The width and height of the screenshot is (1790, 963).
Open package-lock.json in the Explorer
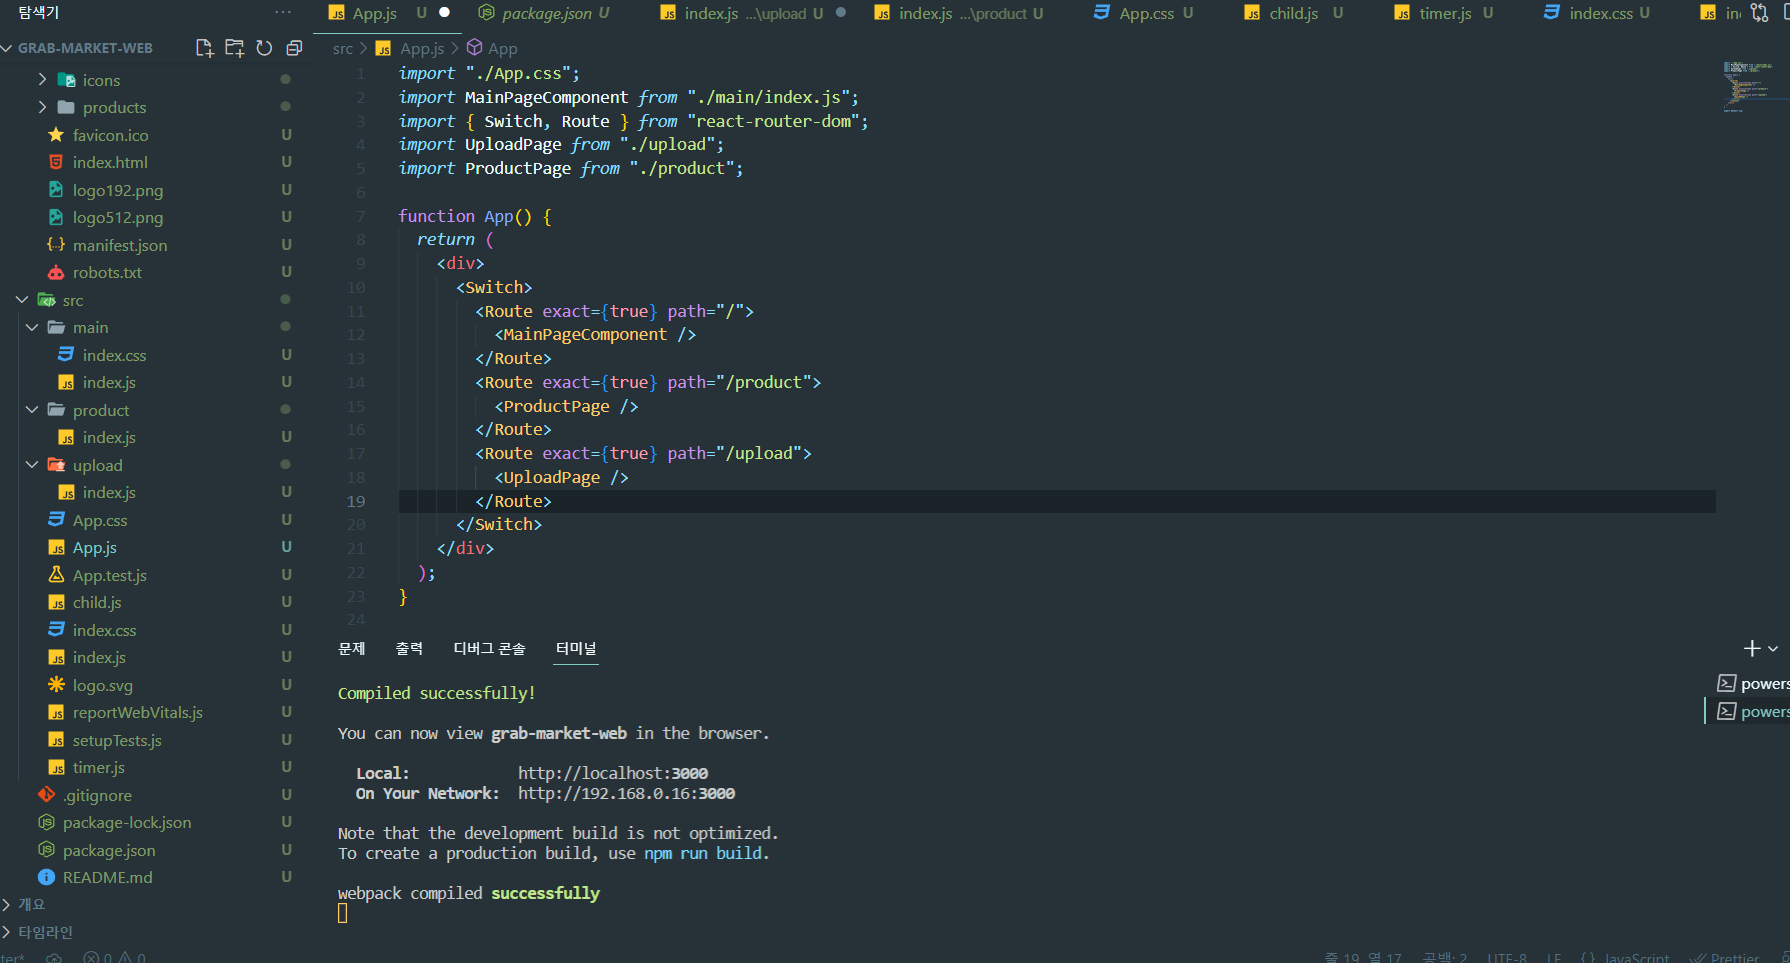(x=127, y=822)
